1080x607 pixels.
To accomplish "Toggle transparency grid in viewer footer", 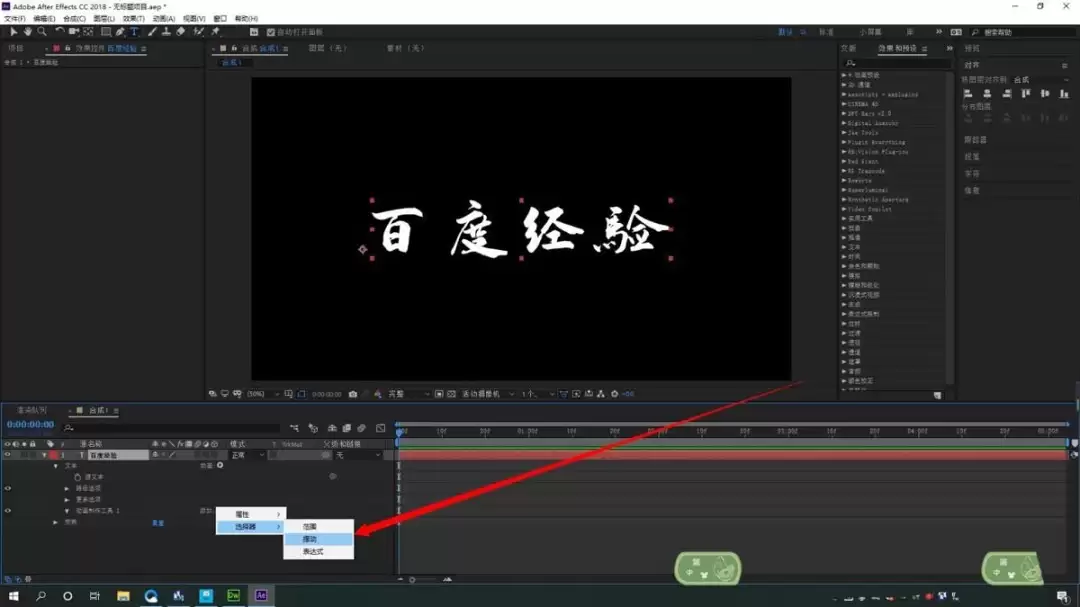I will click(451, 394).
